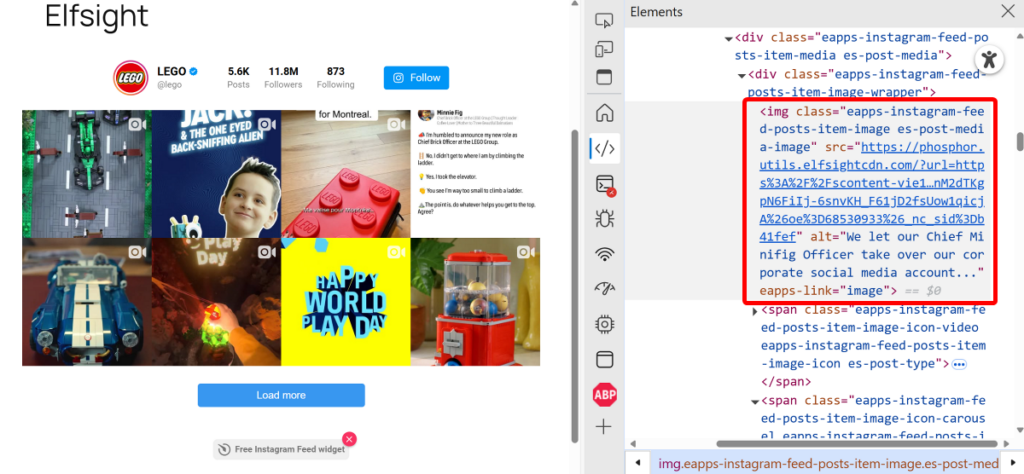
Task: Collapse the eapps-instagram-feed-posts-item-media div
Action: point(729,39)
